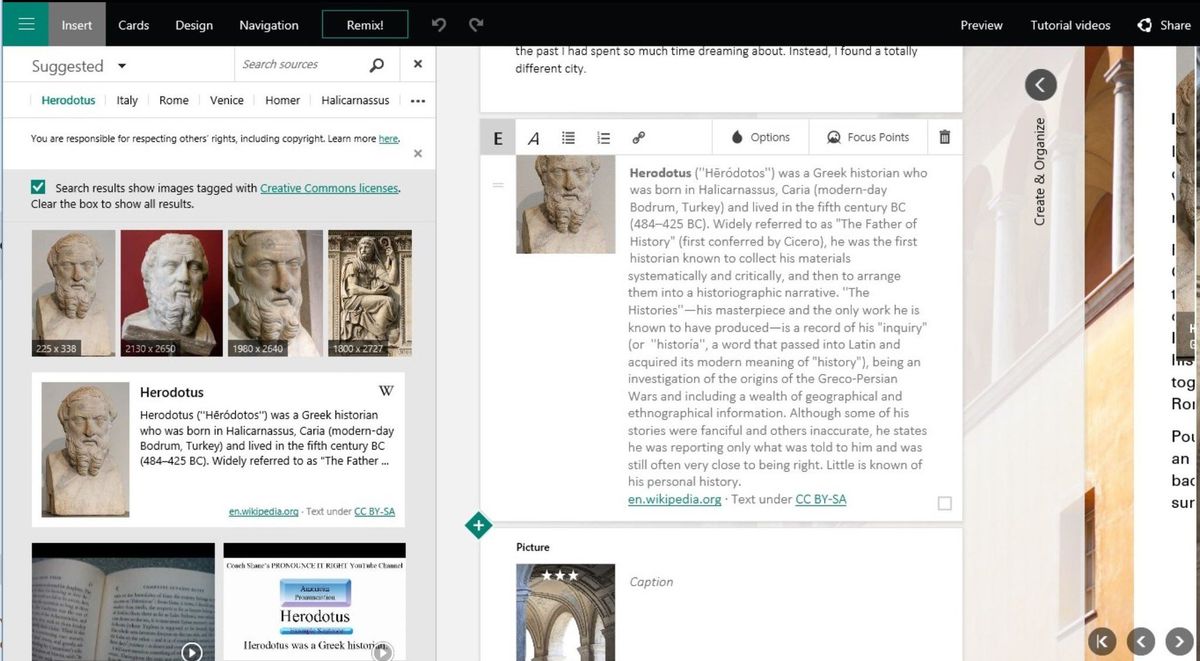Collapse the Create & Organize panel

tap(1040, 85)
